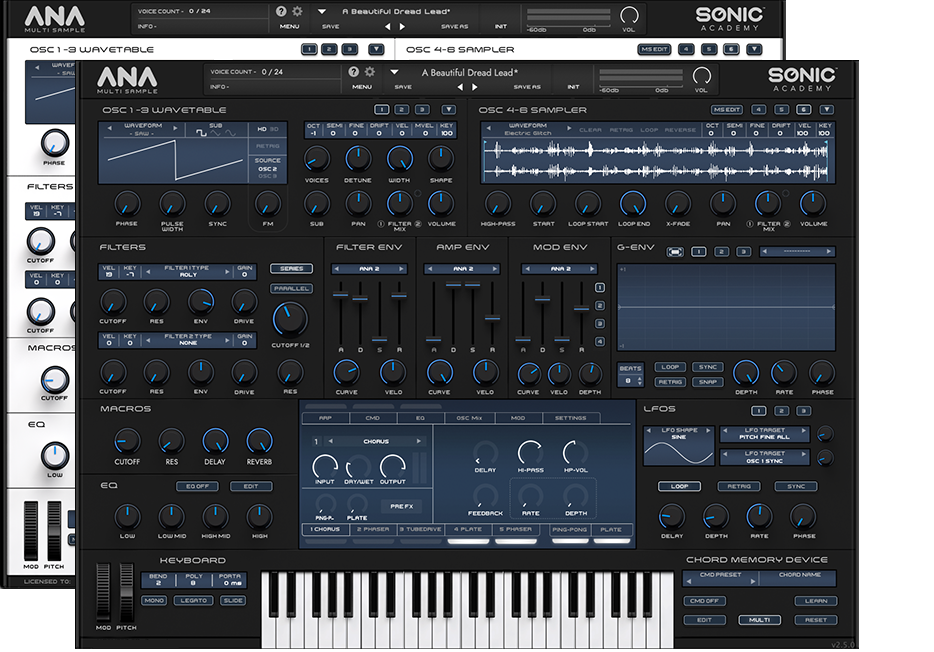This screenshot has width=934, height=652.
Task: Switch to the ARP tab
Action: [325, 418]
